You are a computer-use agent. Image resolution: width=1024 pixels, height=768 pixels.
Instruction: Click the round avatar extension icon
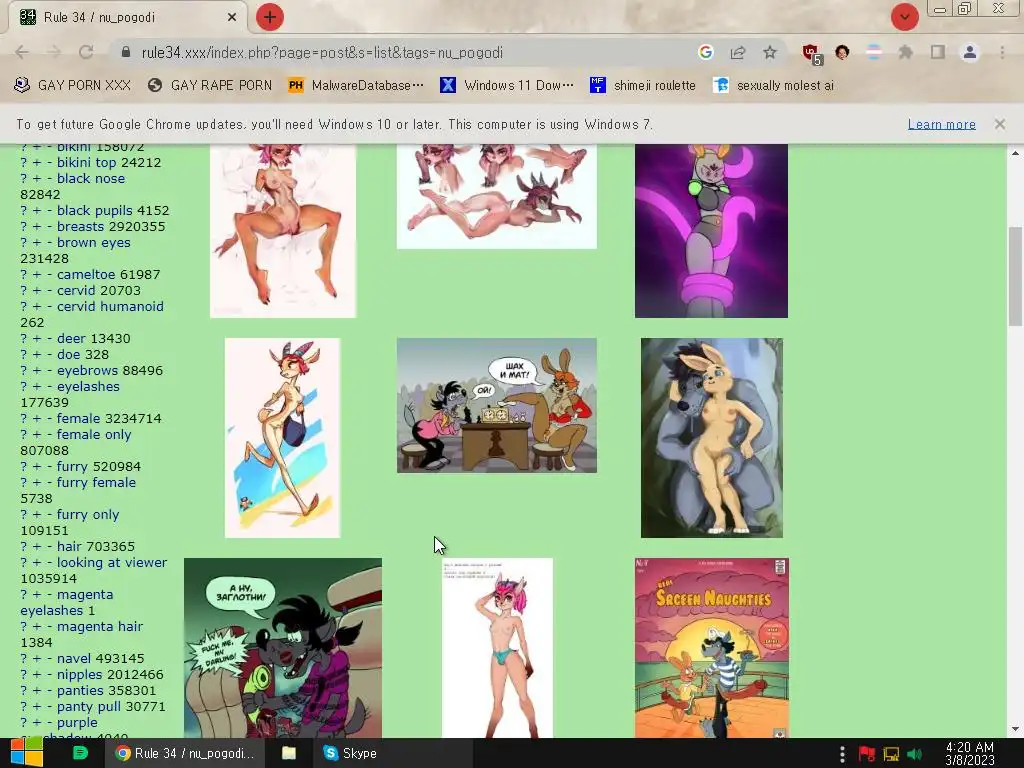tap(842, 52)
